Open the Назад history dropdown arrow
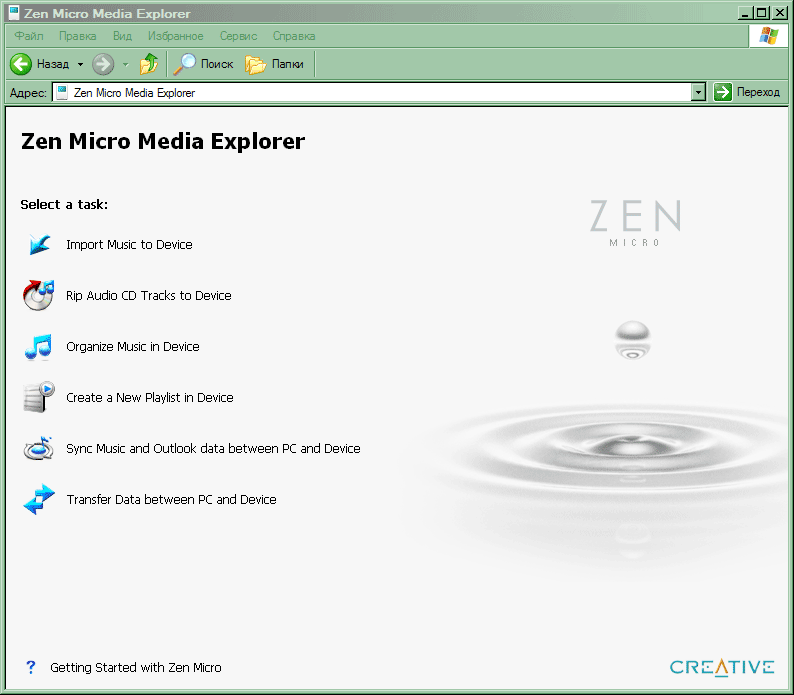This screenshot has height=695, width=794. click(x=80, y=64)
